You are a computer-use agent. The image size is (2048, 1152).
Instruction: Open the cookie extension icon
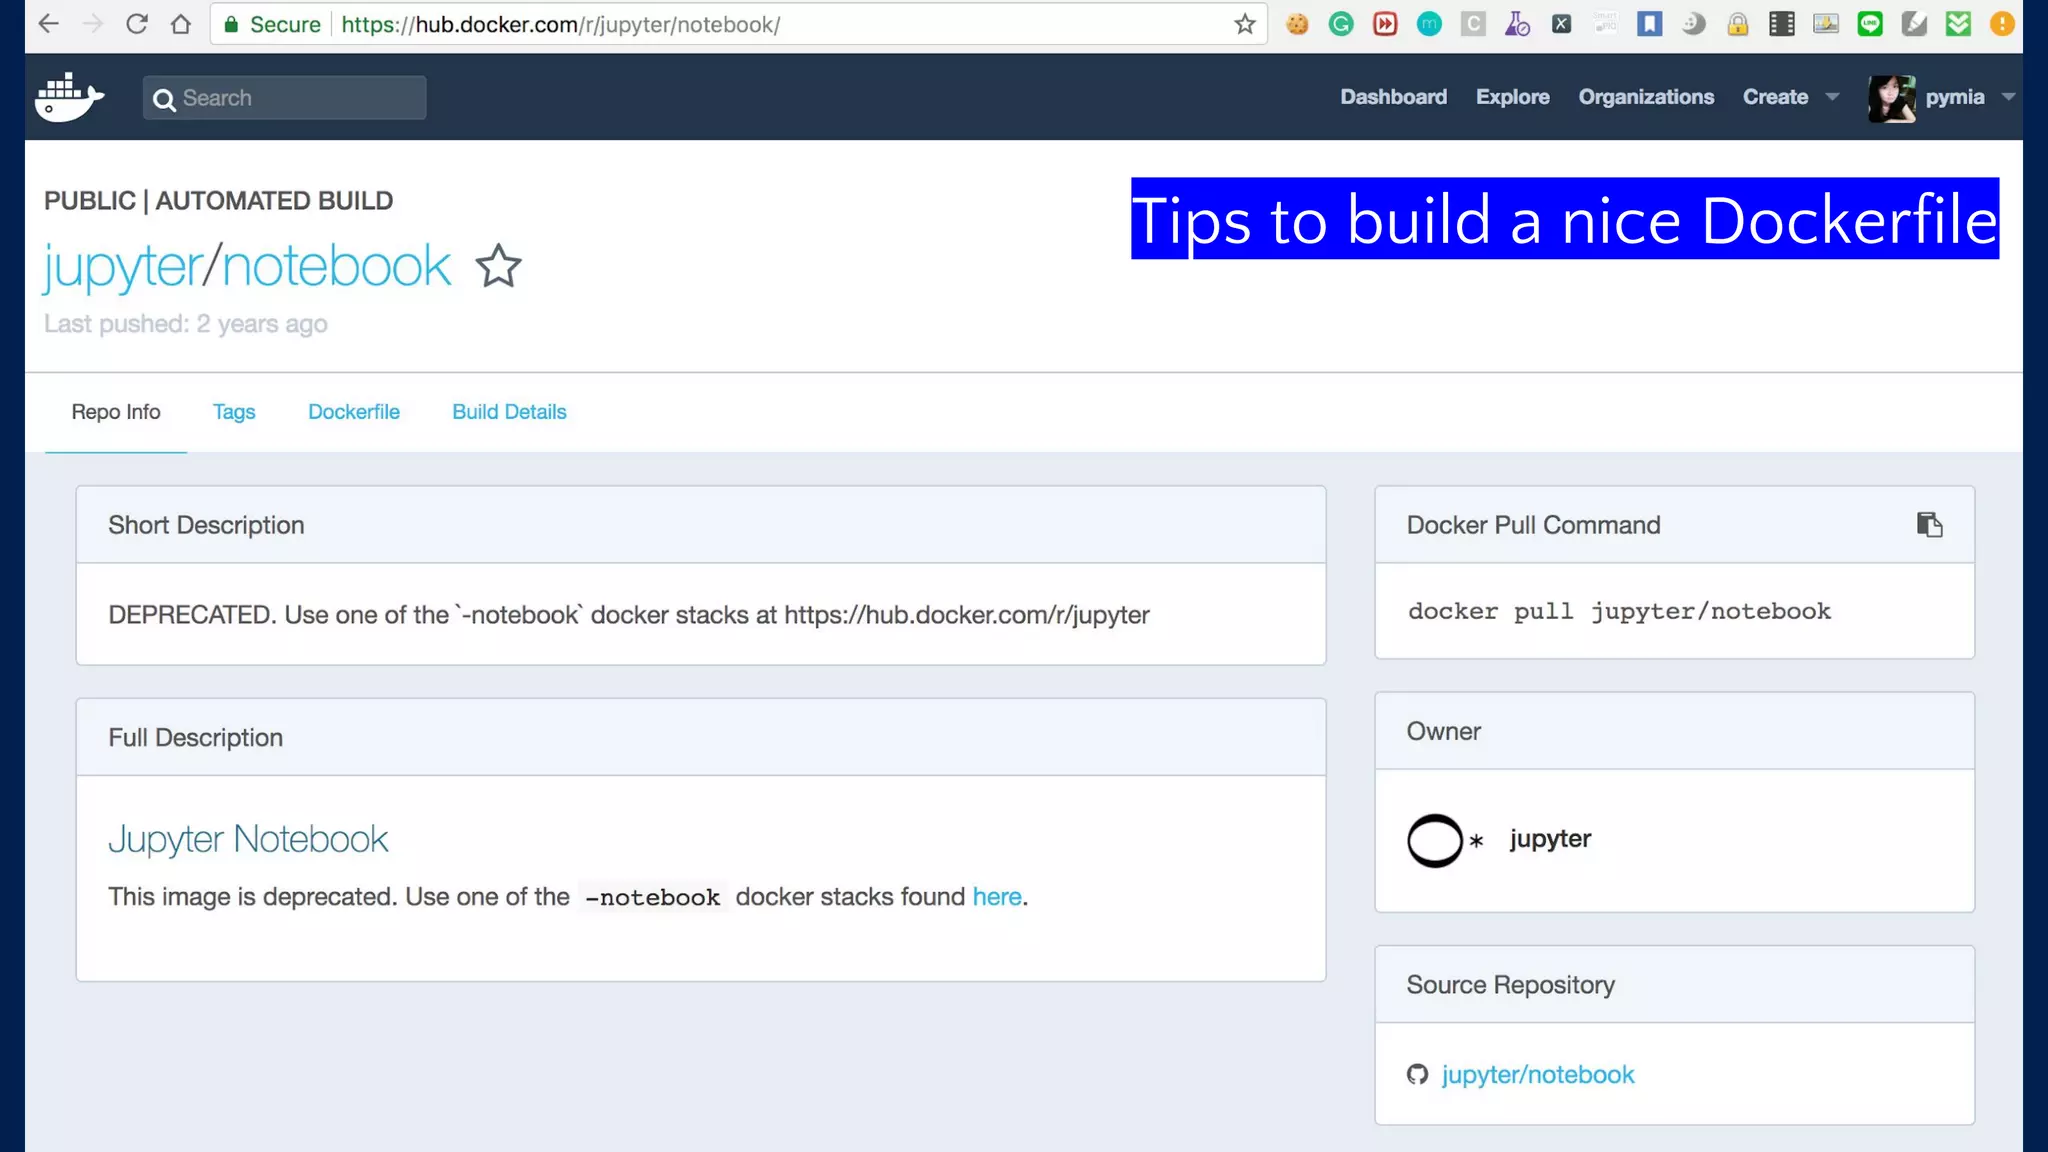1297,24
